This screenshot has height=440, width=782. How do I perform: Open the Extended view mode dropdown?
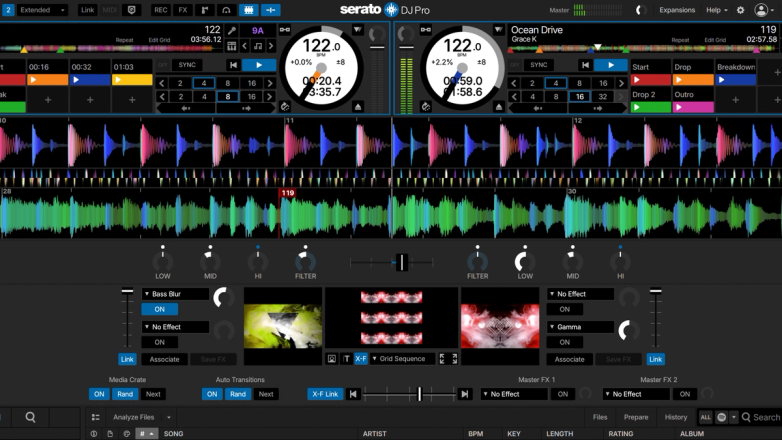pos(42,10)
